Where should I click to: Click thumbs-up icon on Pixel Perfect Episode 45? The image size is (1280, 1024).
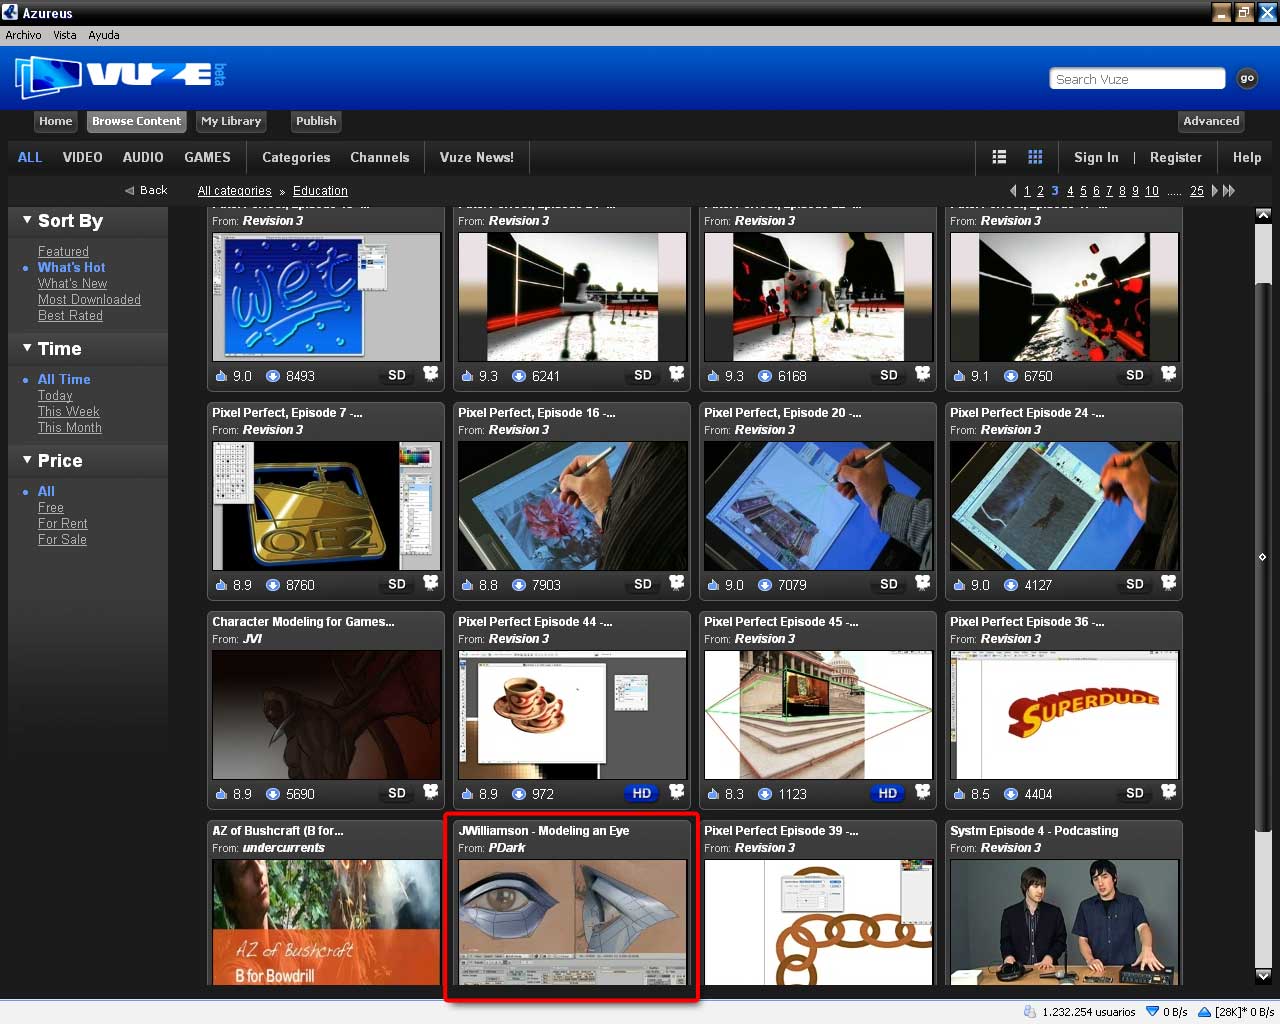713,794
